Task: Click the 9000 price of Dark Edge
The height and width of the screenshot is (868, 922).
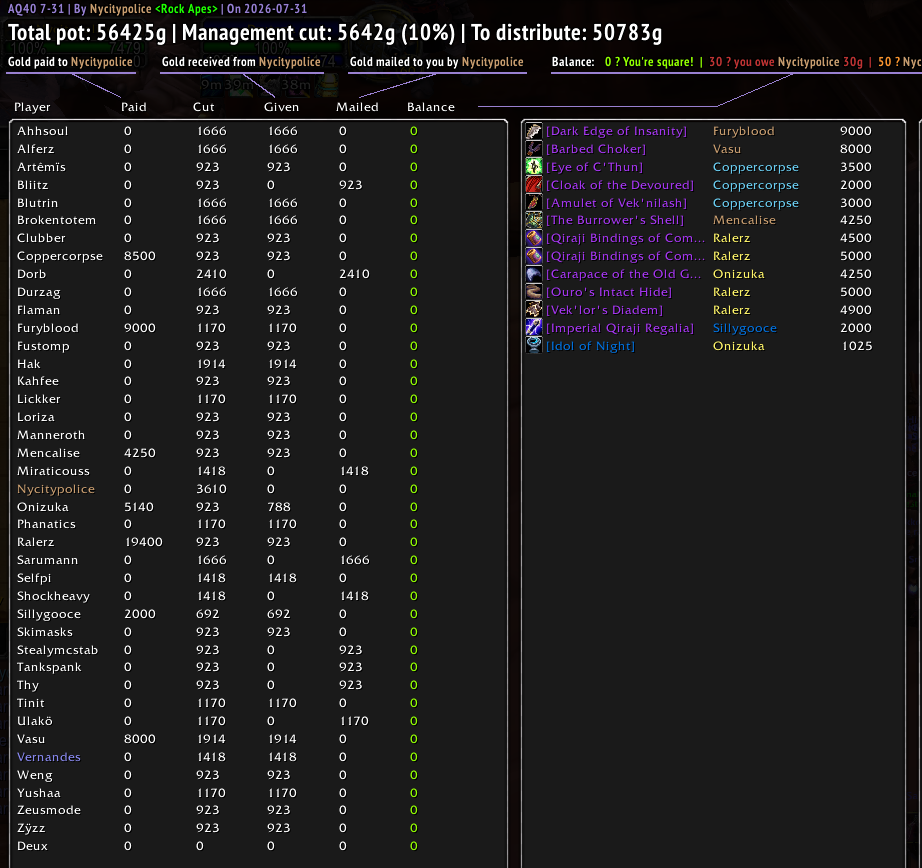Action: [856, 131]
